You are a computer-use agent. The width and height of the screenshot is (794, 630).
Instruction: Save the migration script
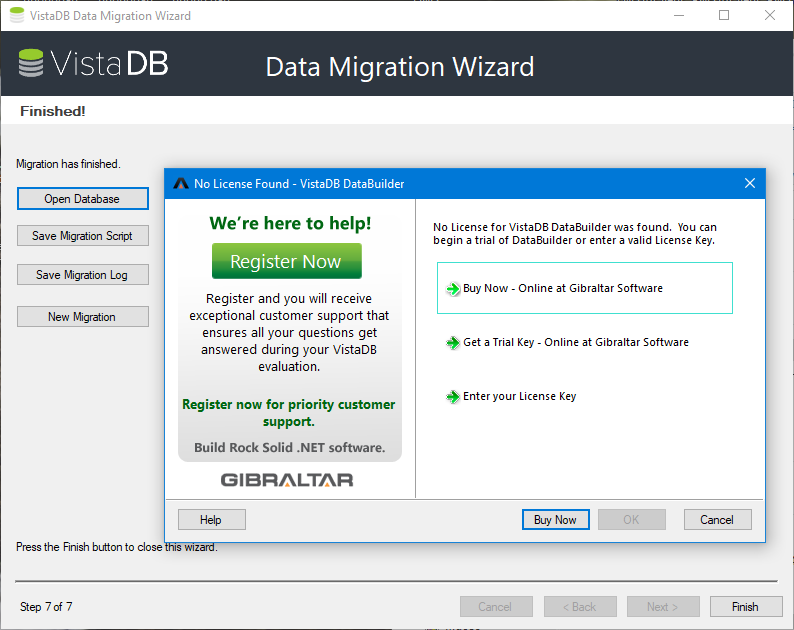(83, 235)
